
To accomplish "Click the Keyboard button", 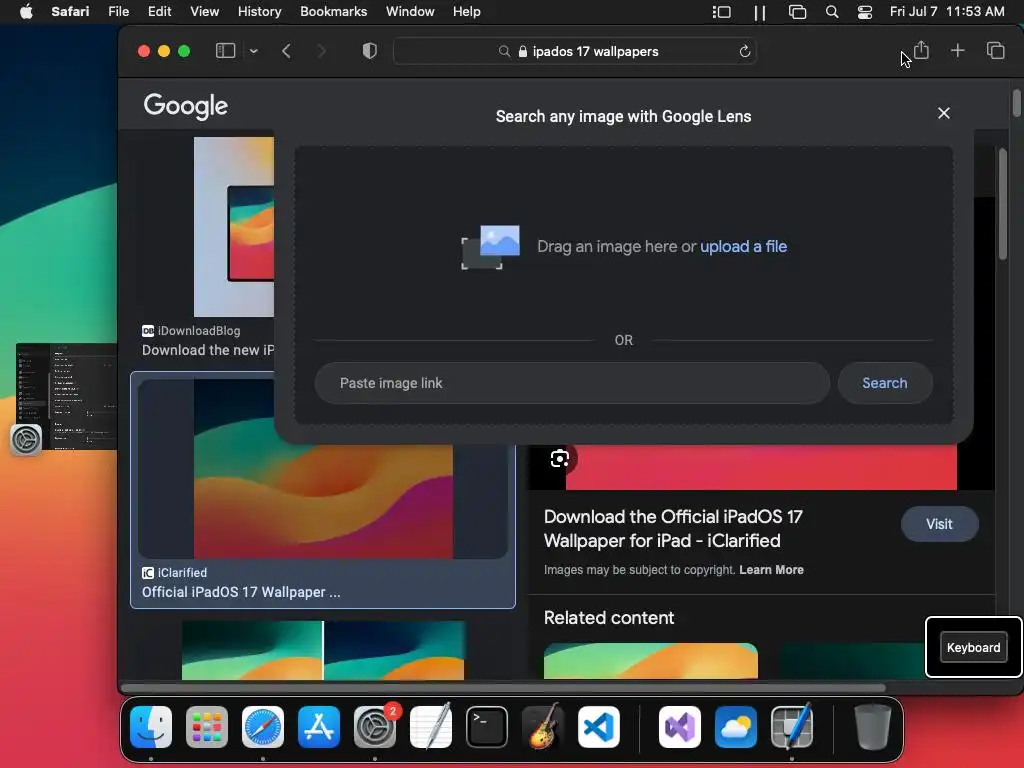I will [x=973, y=647].
